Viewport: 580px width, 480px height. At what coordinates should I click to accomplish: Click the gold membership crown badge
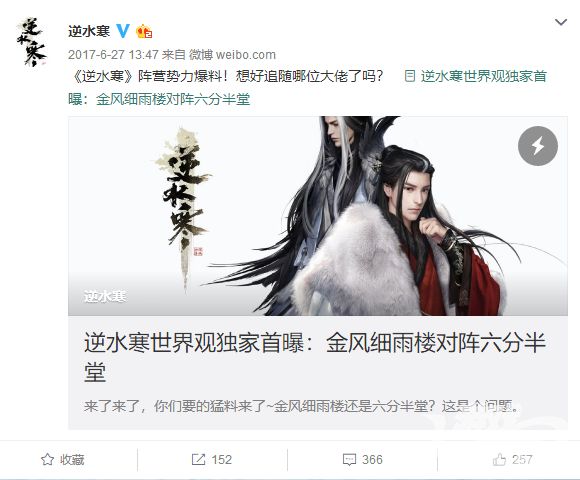tap(144, 32)
